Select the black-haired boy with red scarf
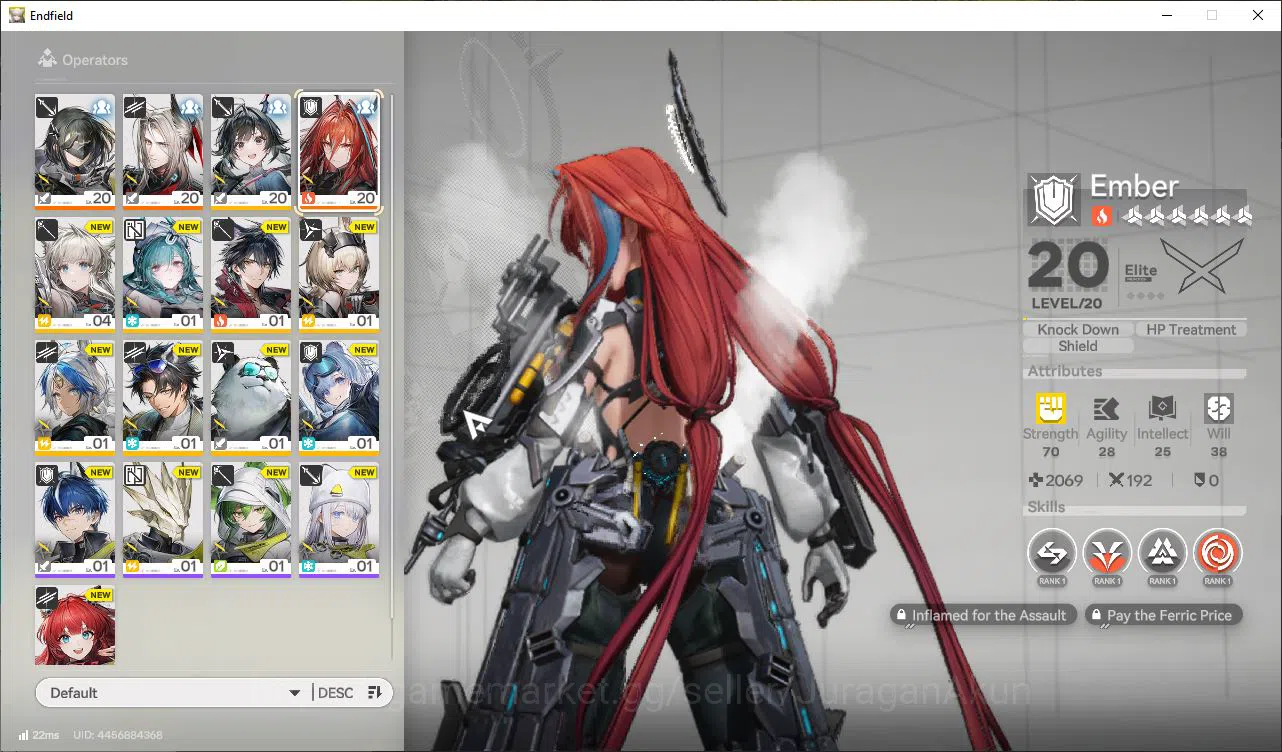 [x=251, y=275]
